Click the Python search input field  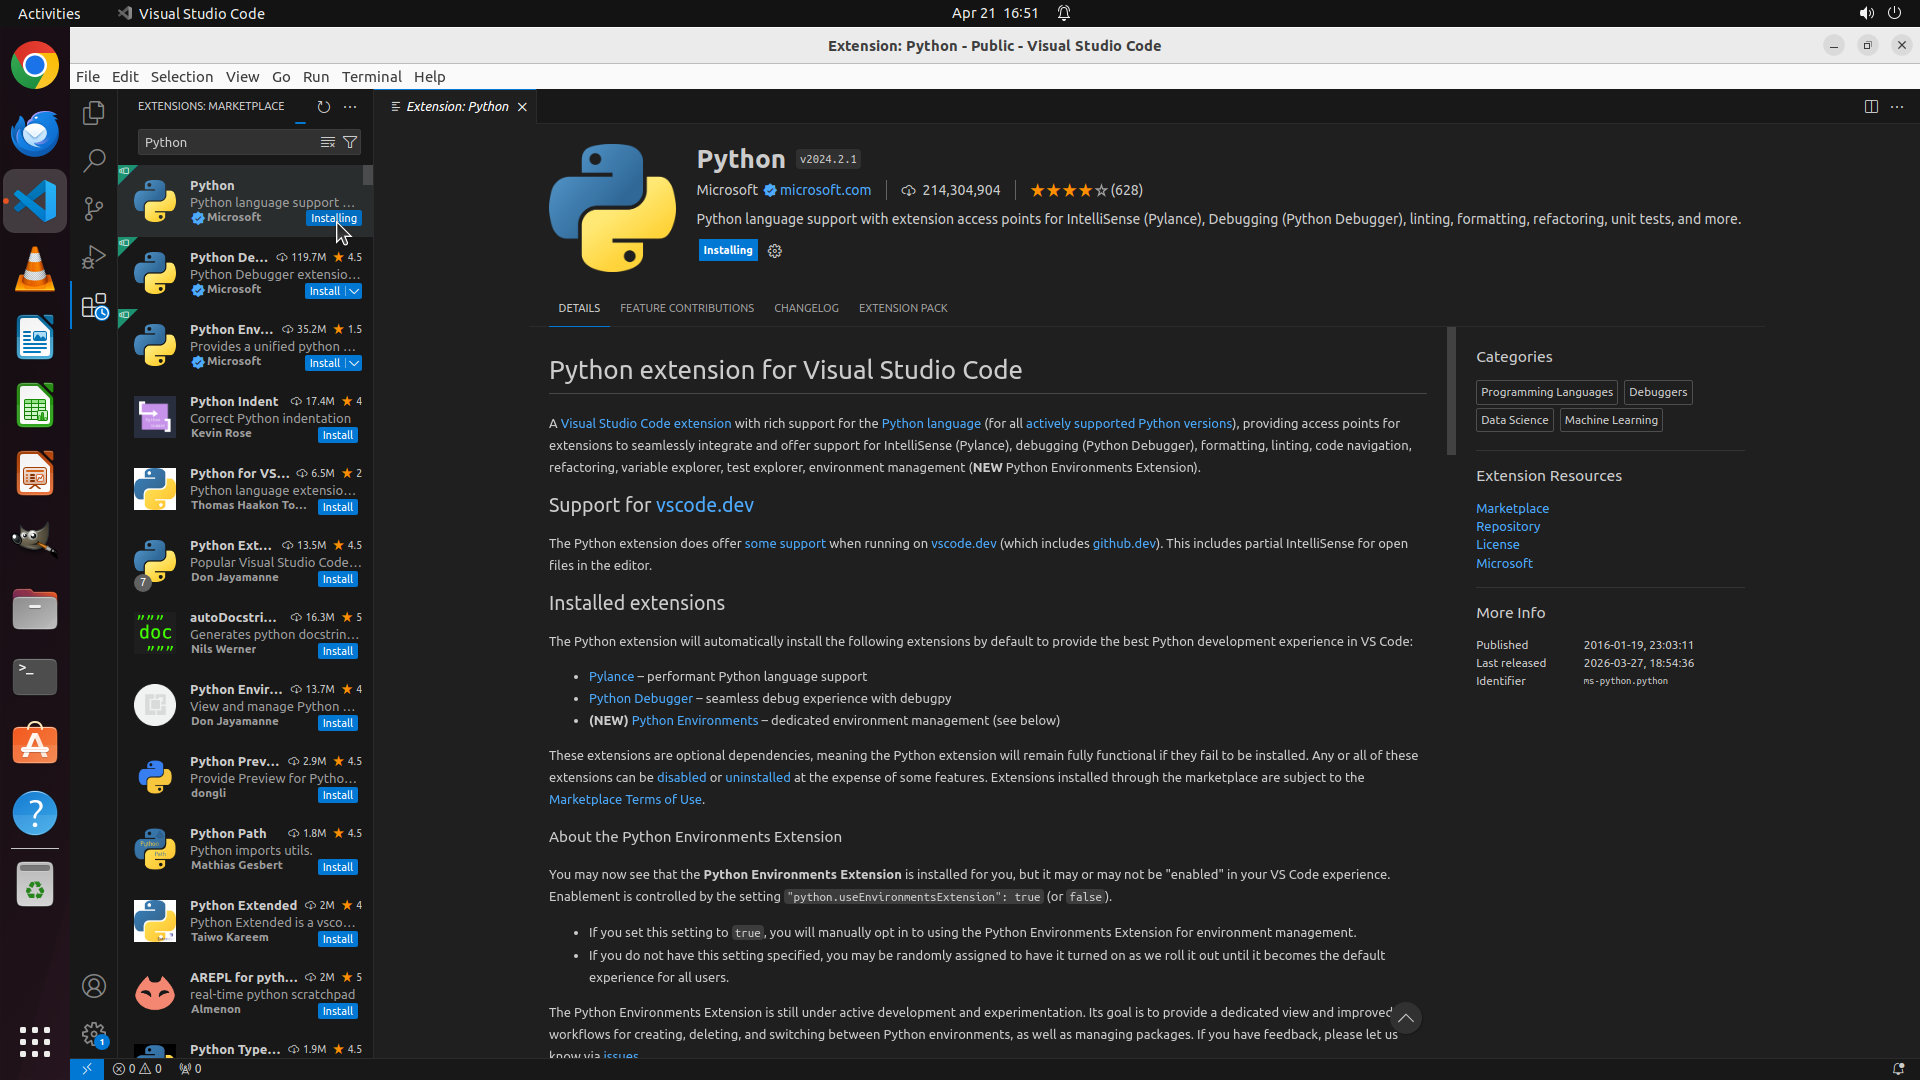tap(225, 142)
